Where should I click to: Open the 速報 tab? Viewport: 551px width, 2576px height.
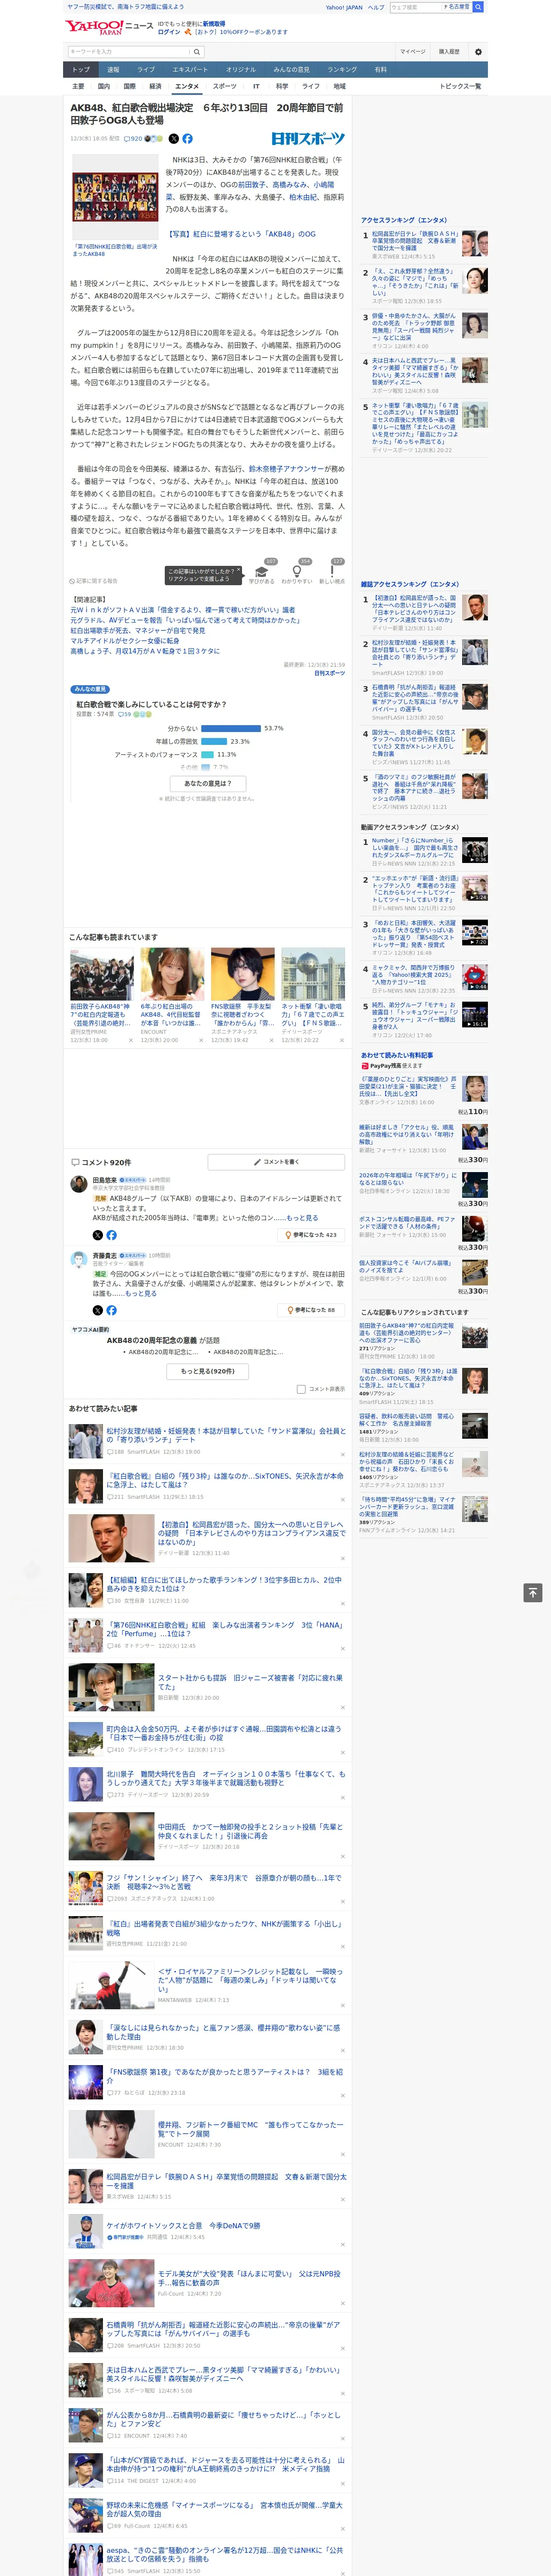click(x=113, y=70)
